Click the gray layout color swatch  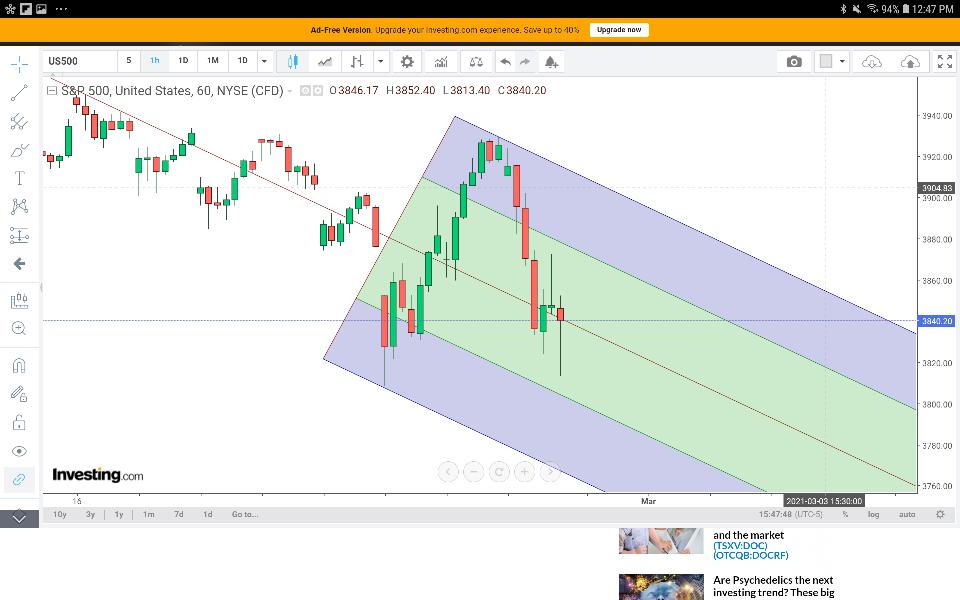[826, 61]
